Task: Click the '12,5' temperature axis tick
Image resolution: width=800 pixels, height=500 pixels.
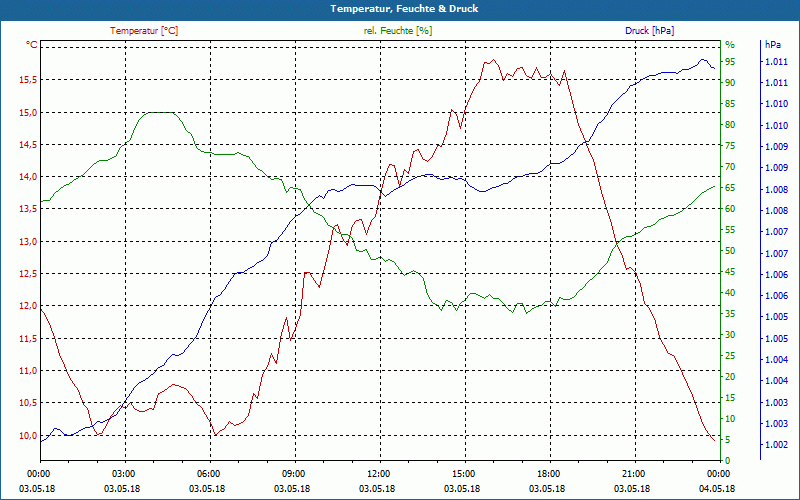Action: tap(28, 273)
